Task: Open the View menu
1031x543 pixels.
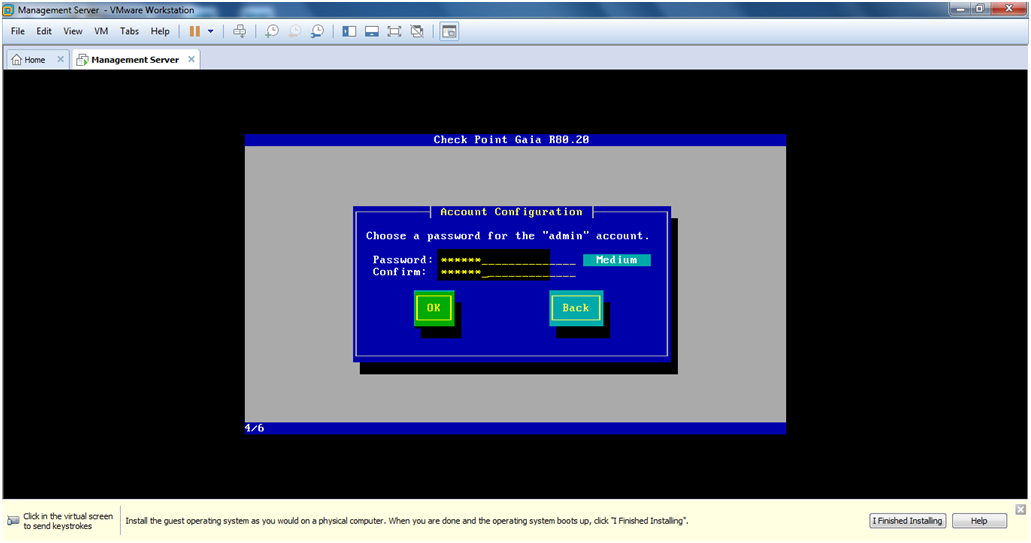Action: point(72,31)
